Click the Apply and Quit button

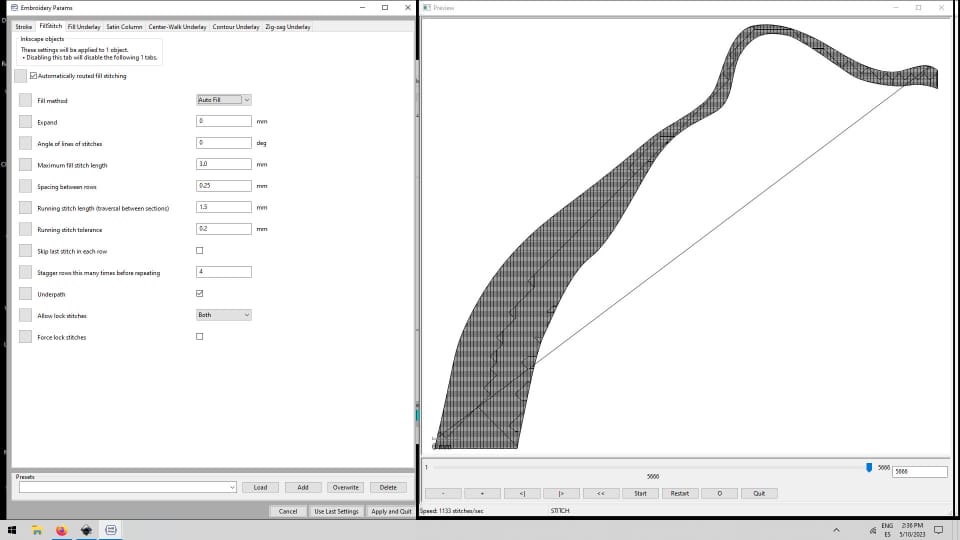coord(390,511)
